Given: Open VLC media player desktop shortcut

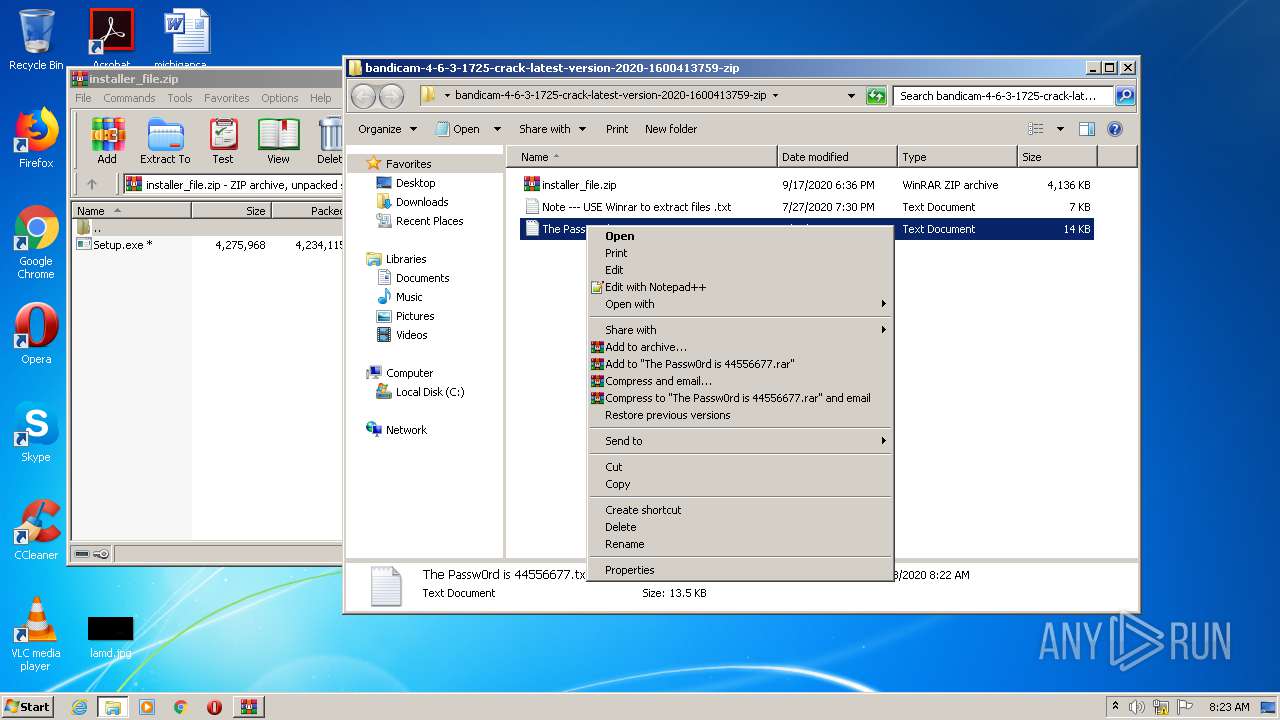Looking at the screenshot, I should point(36,634).
